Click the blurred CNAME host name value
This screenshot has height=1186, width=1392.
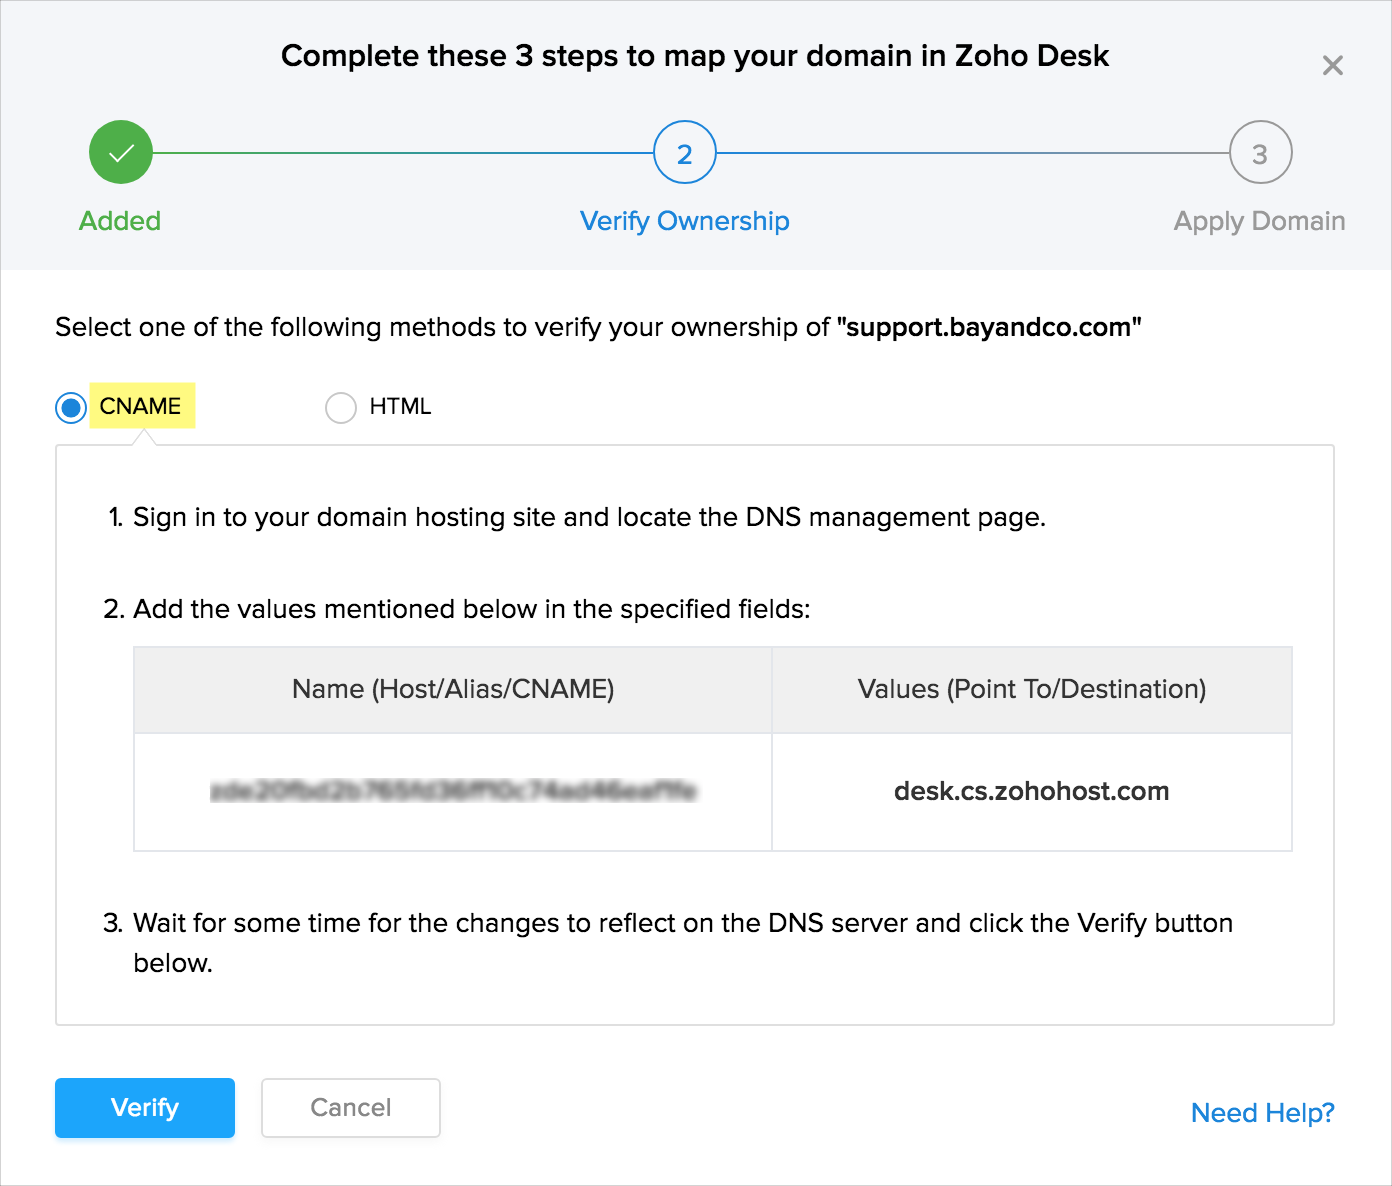pyautogui.click(x=453, y=791)
